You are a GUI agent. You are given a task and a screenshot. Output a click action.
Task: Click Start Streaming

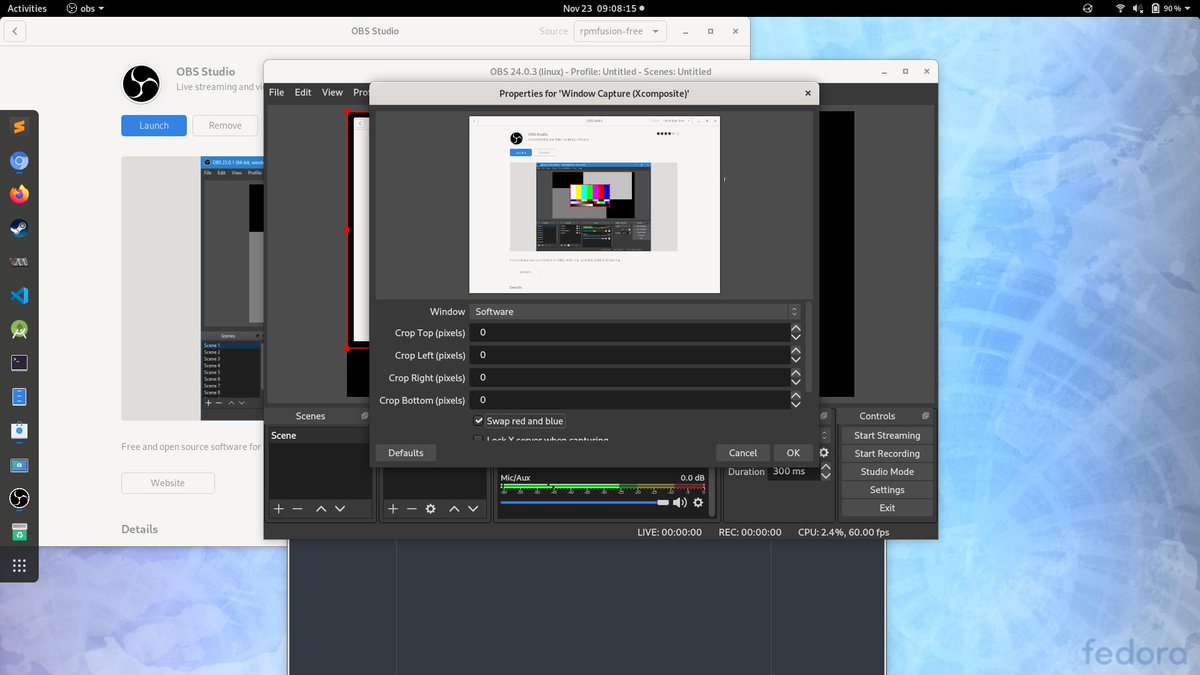[x=887, y=436]
